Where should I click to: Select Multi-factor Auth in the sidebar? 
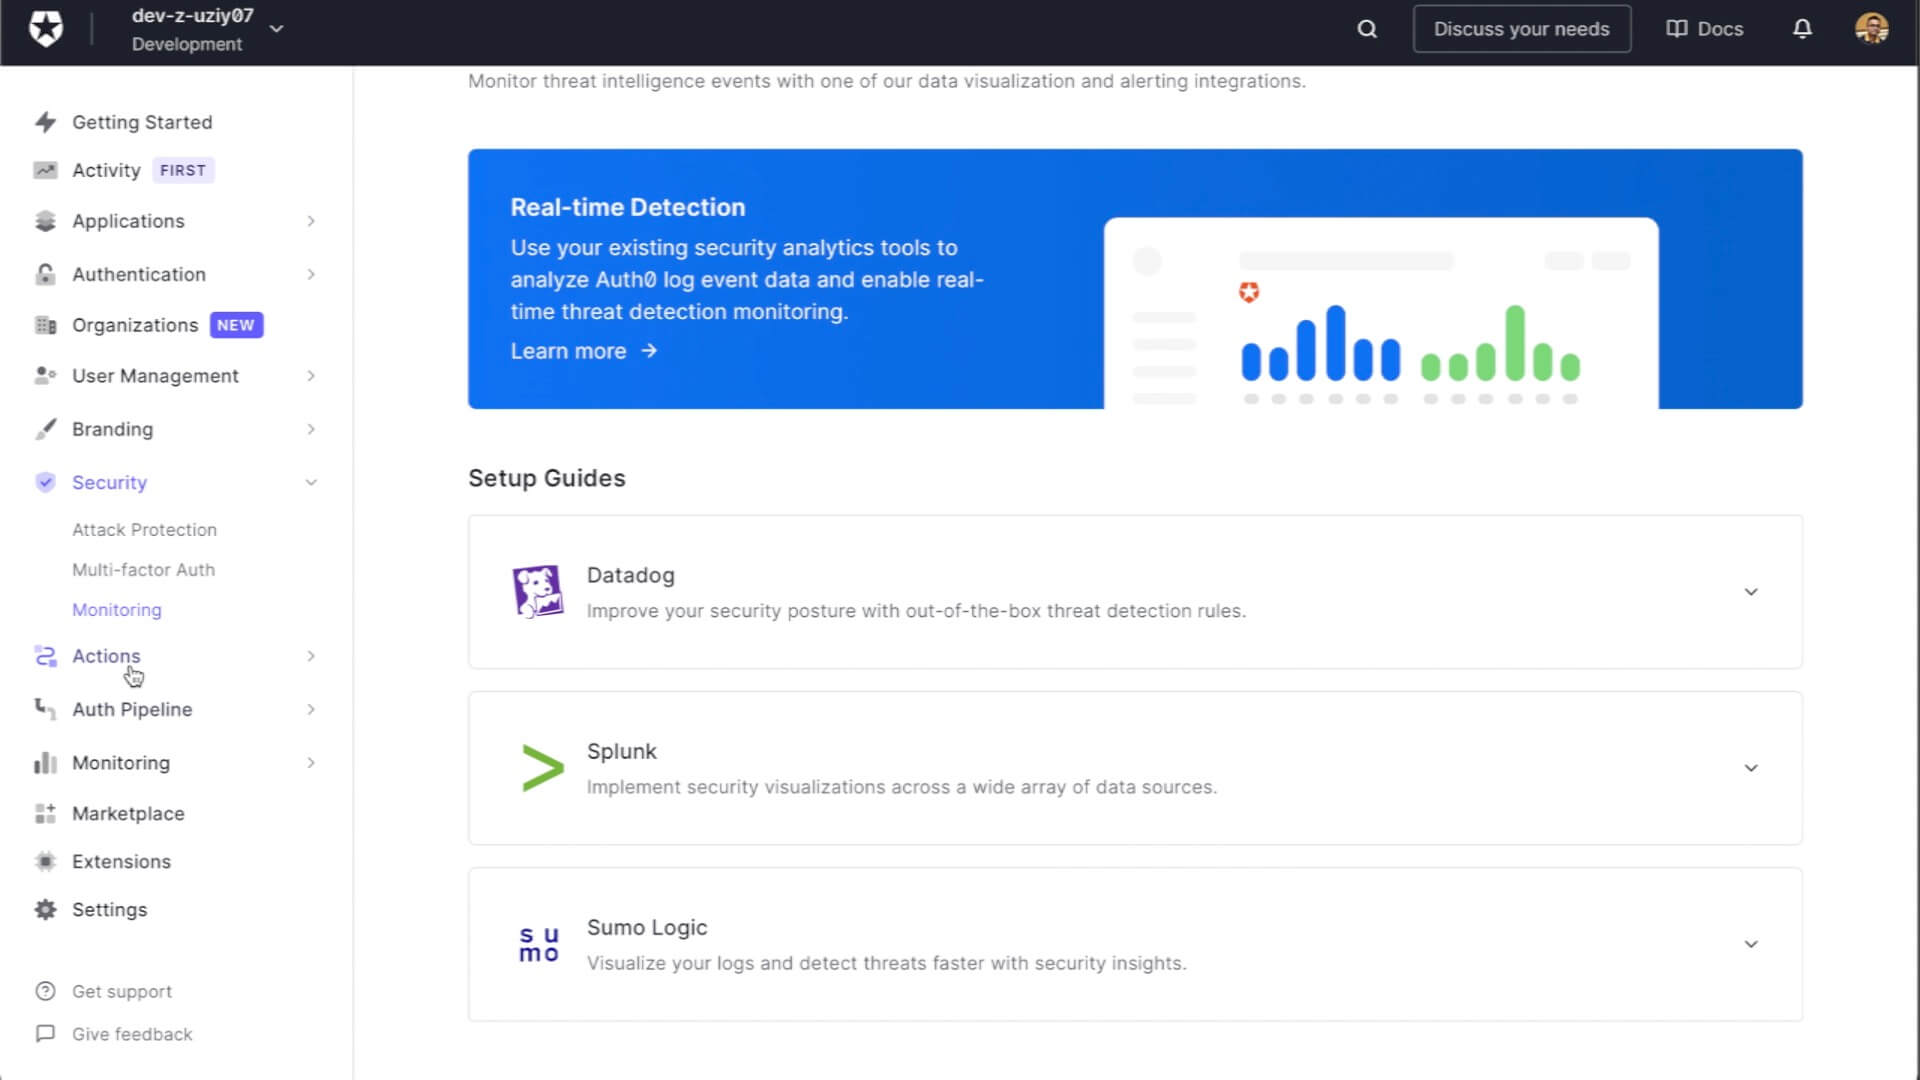tap(143, 569)
